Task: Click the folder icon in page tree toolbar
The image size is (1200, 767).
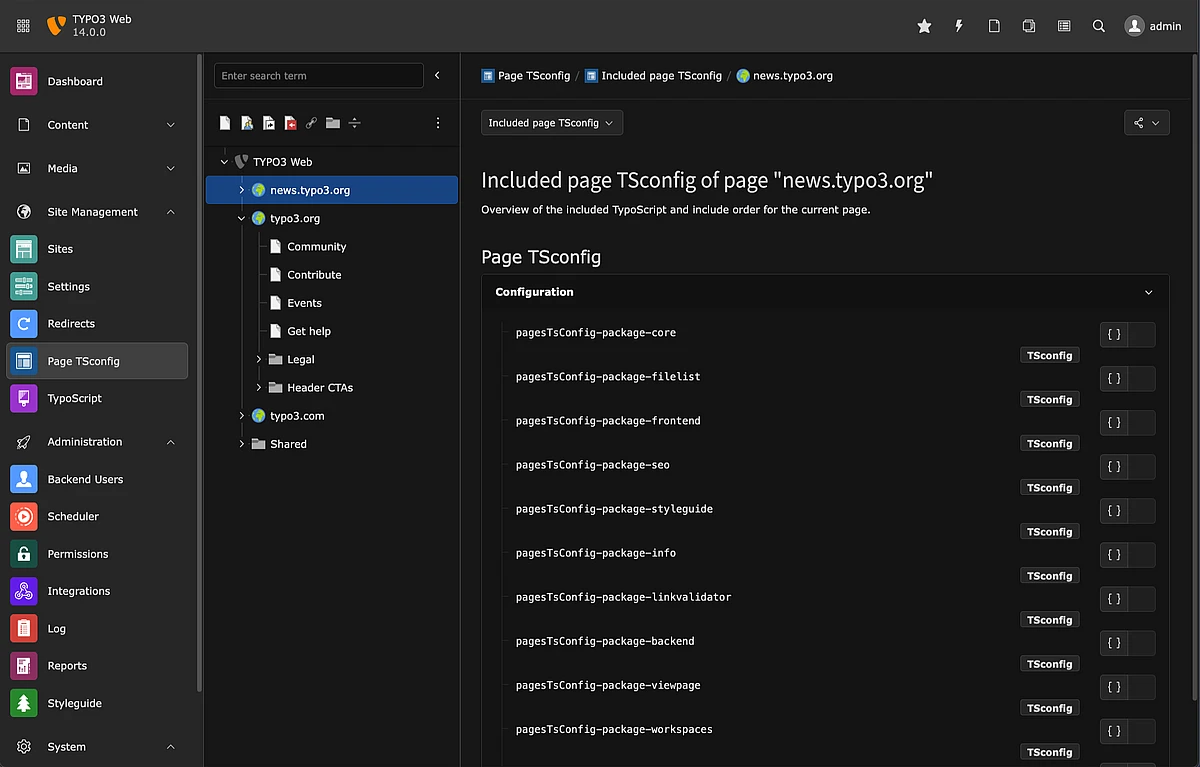Action: click(333, 123)
